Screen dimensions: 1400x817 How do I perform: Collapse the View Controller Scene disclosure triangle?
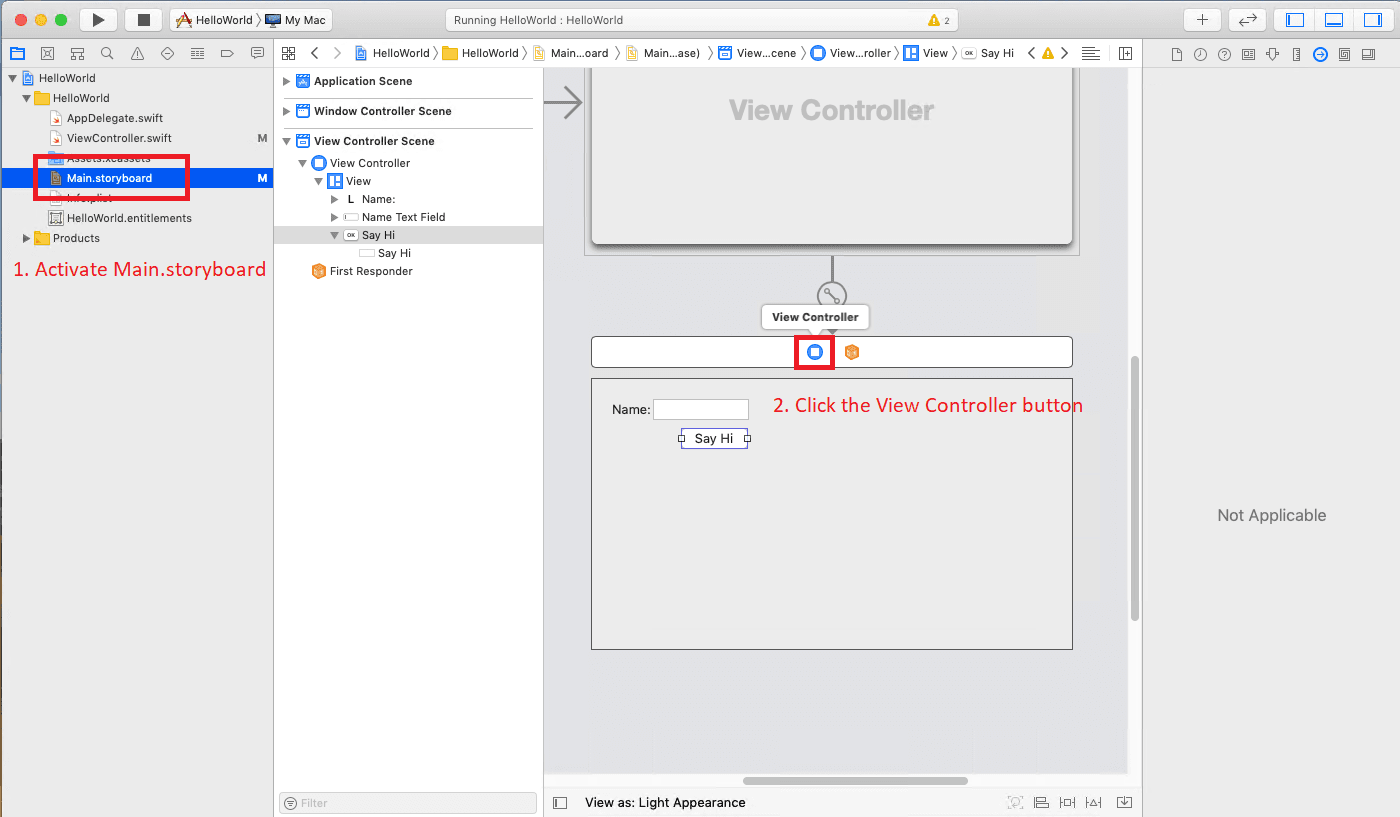click(287, 141)
